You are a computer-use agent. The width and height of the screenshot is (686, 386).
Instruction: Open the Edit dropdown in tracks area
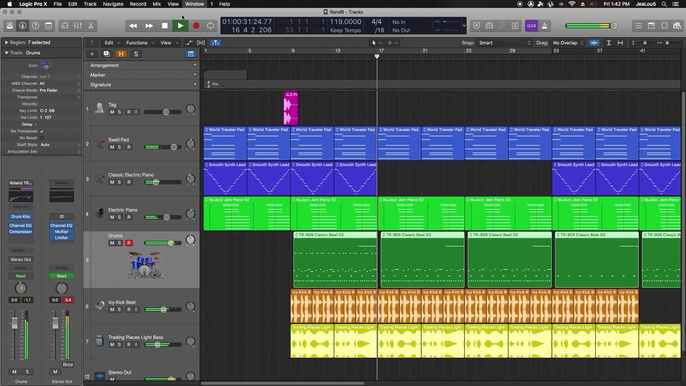pos(112,43)
